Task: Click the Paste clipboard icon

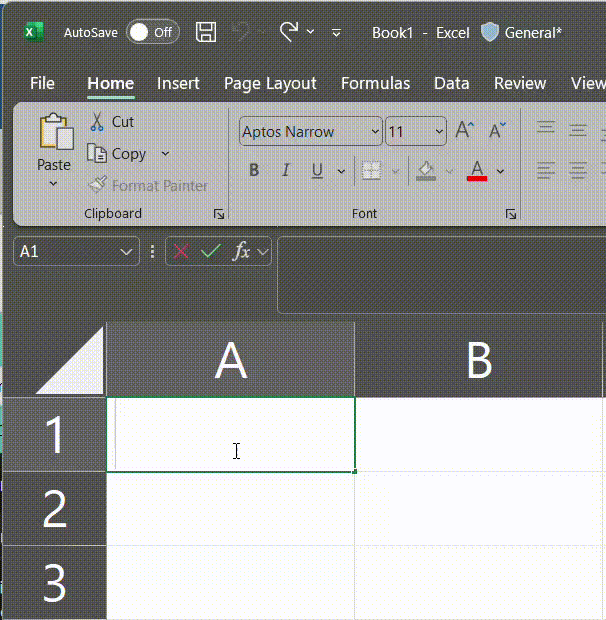Action: click(x=56, y=132)
